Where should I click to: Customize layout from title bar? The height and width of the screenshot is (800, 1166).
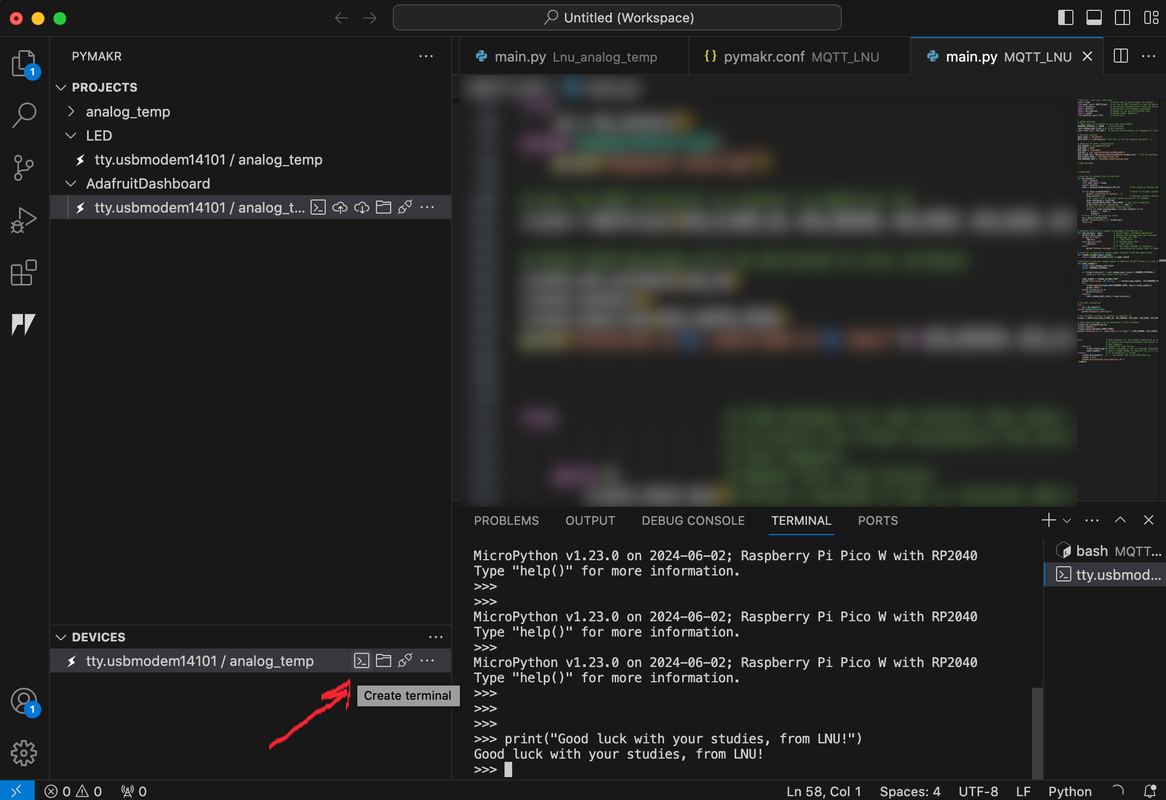pos(1150,18)
